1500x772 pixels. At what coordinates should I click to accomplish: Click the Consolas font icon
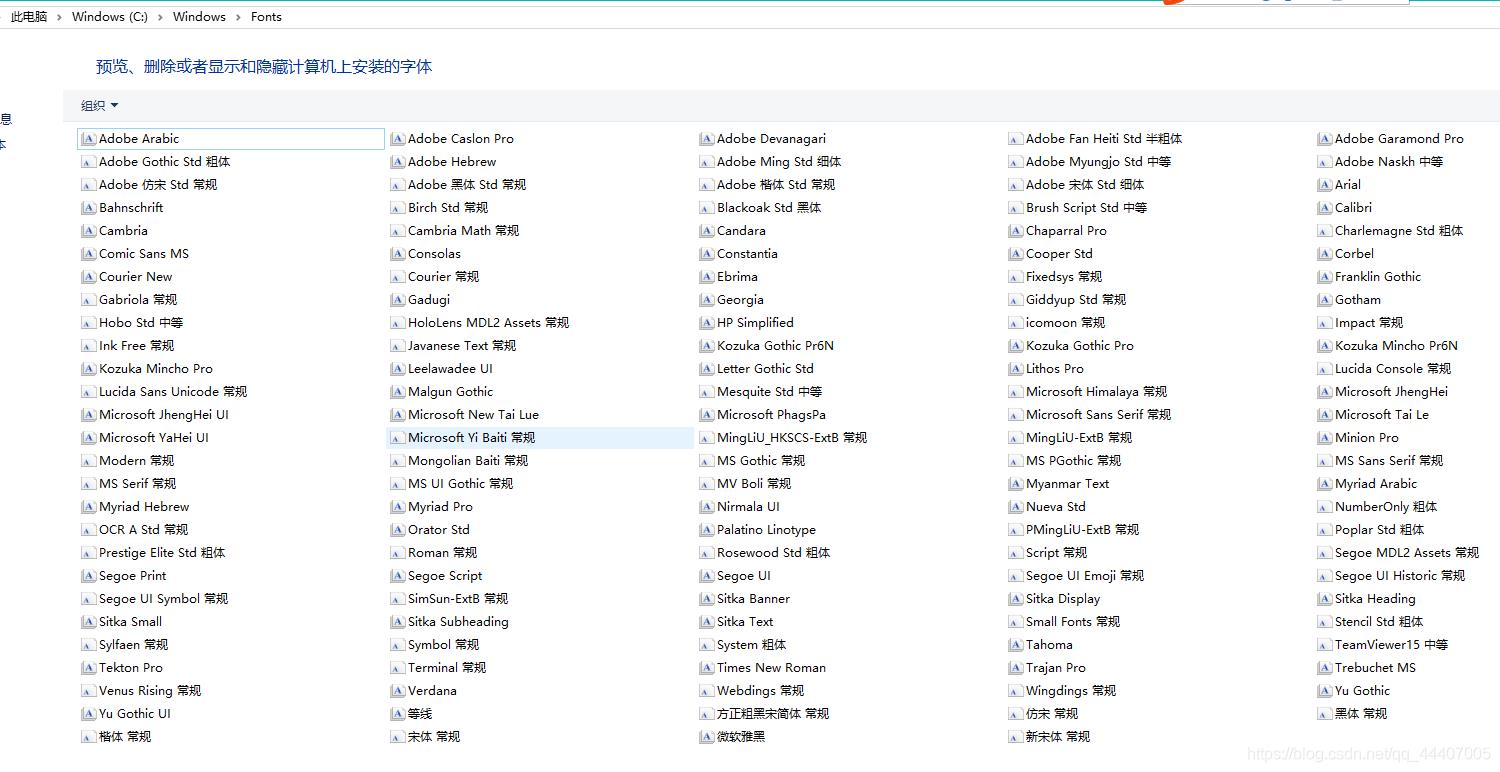tap(397, 254)
